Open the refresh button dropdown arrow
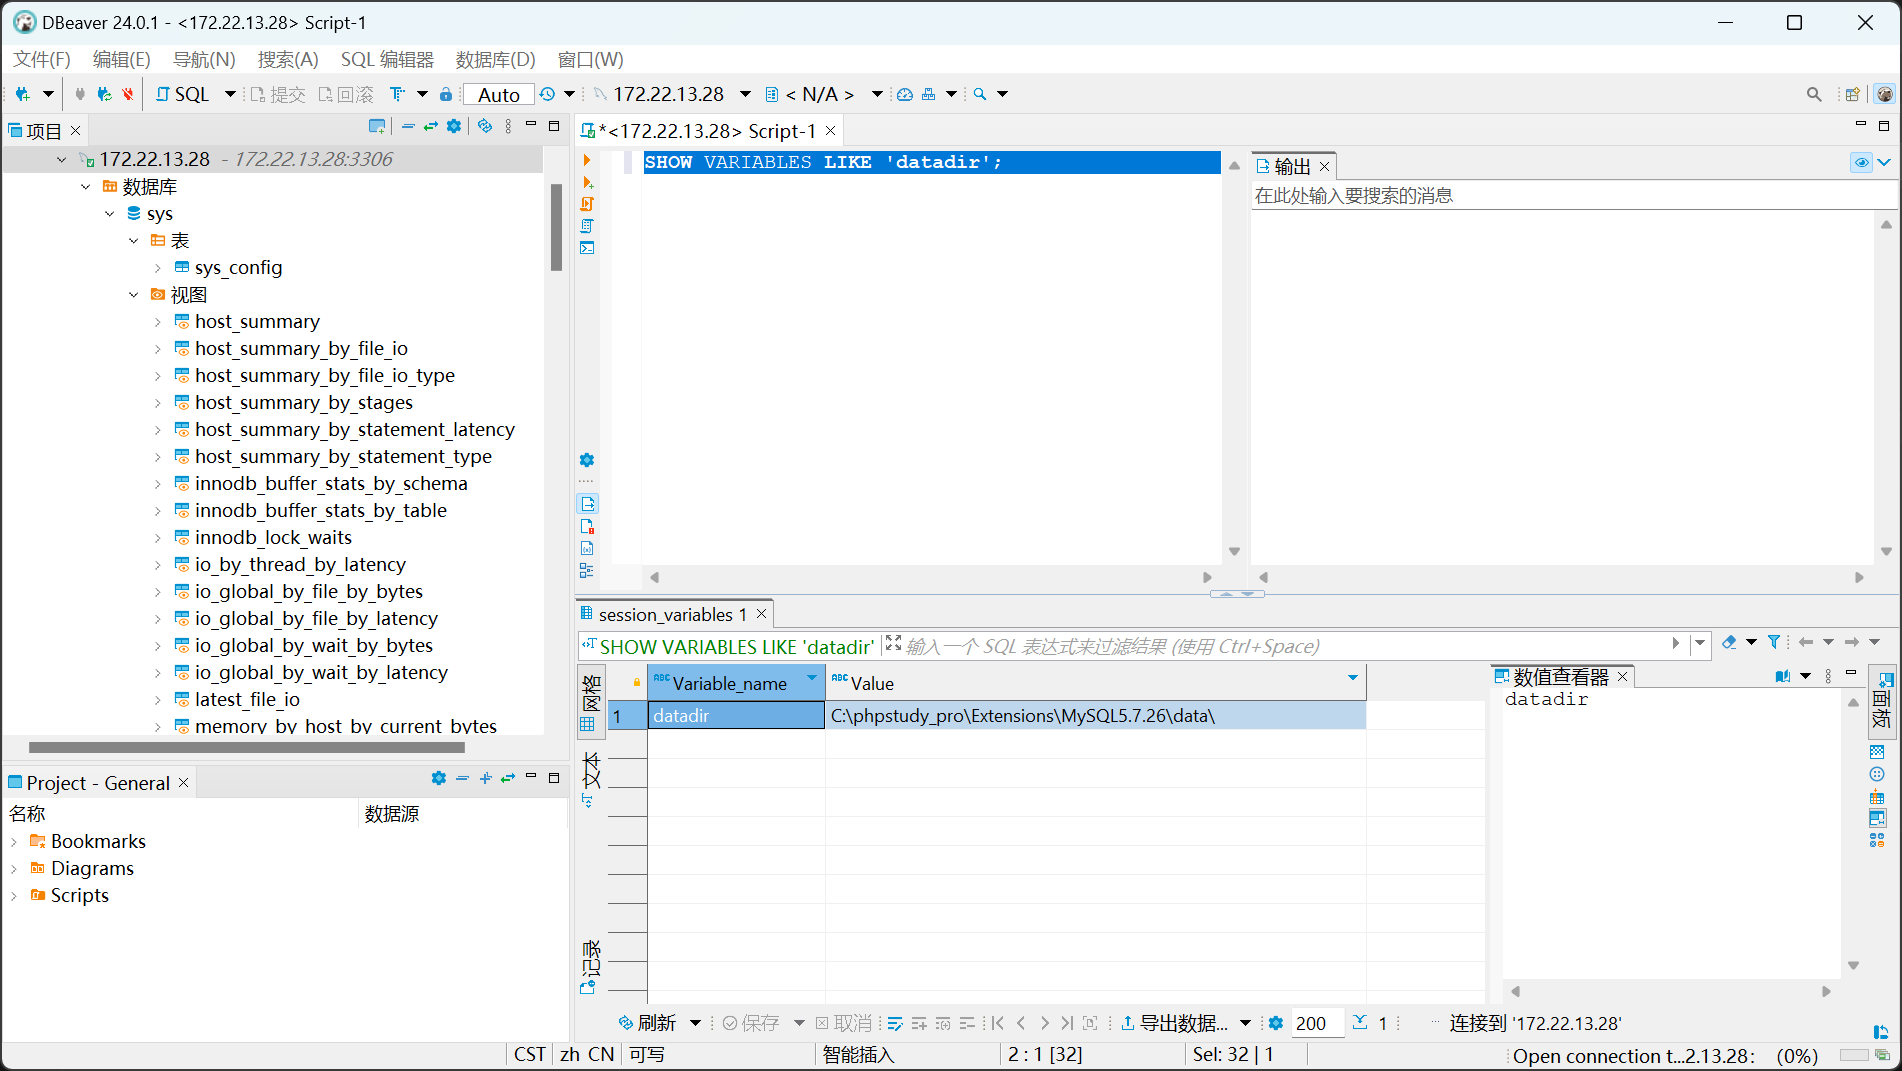This screenshot has width=1902, height=1071. (x=695, y=1023)
